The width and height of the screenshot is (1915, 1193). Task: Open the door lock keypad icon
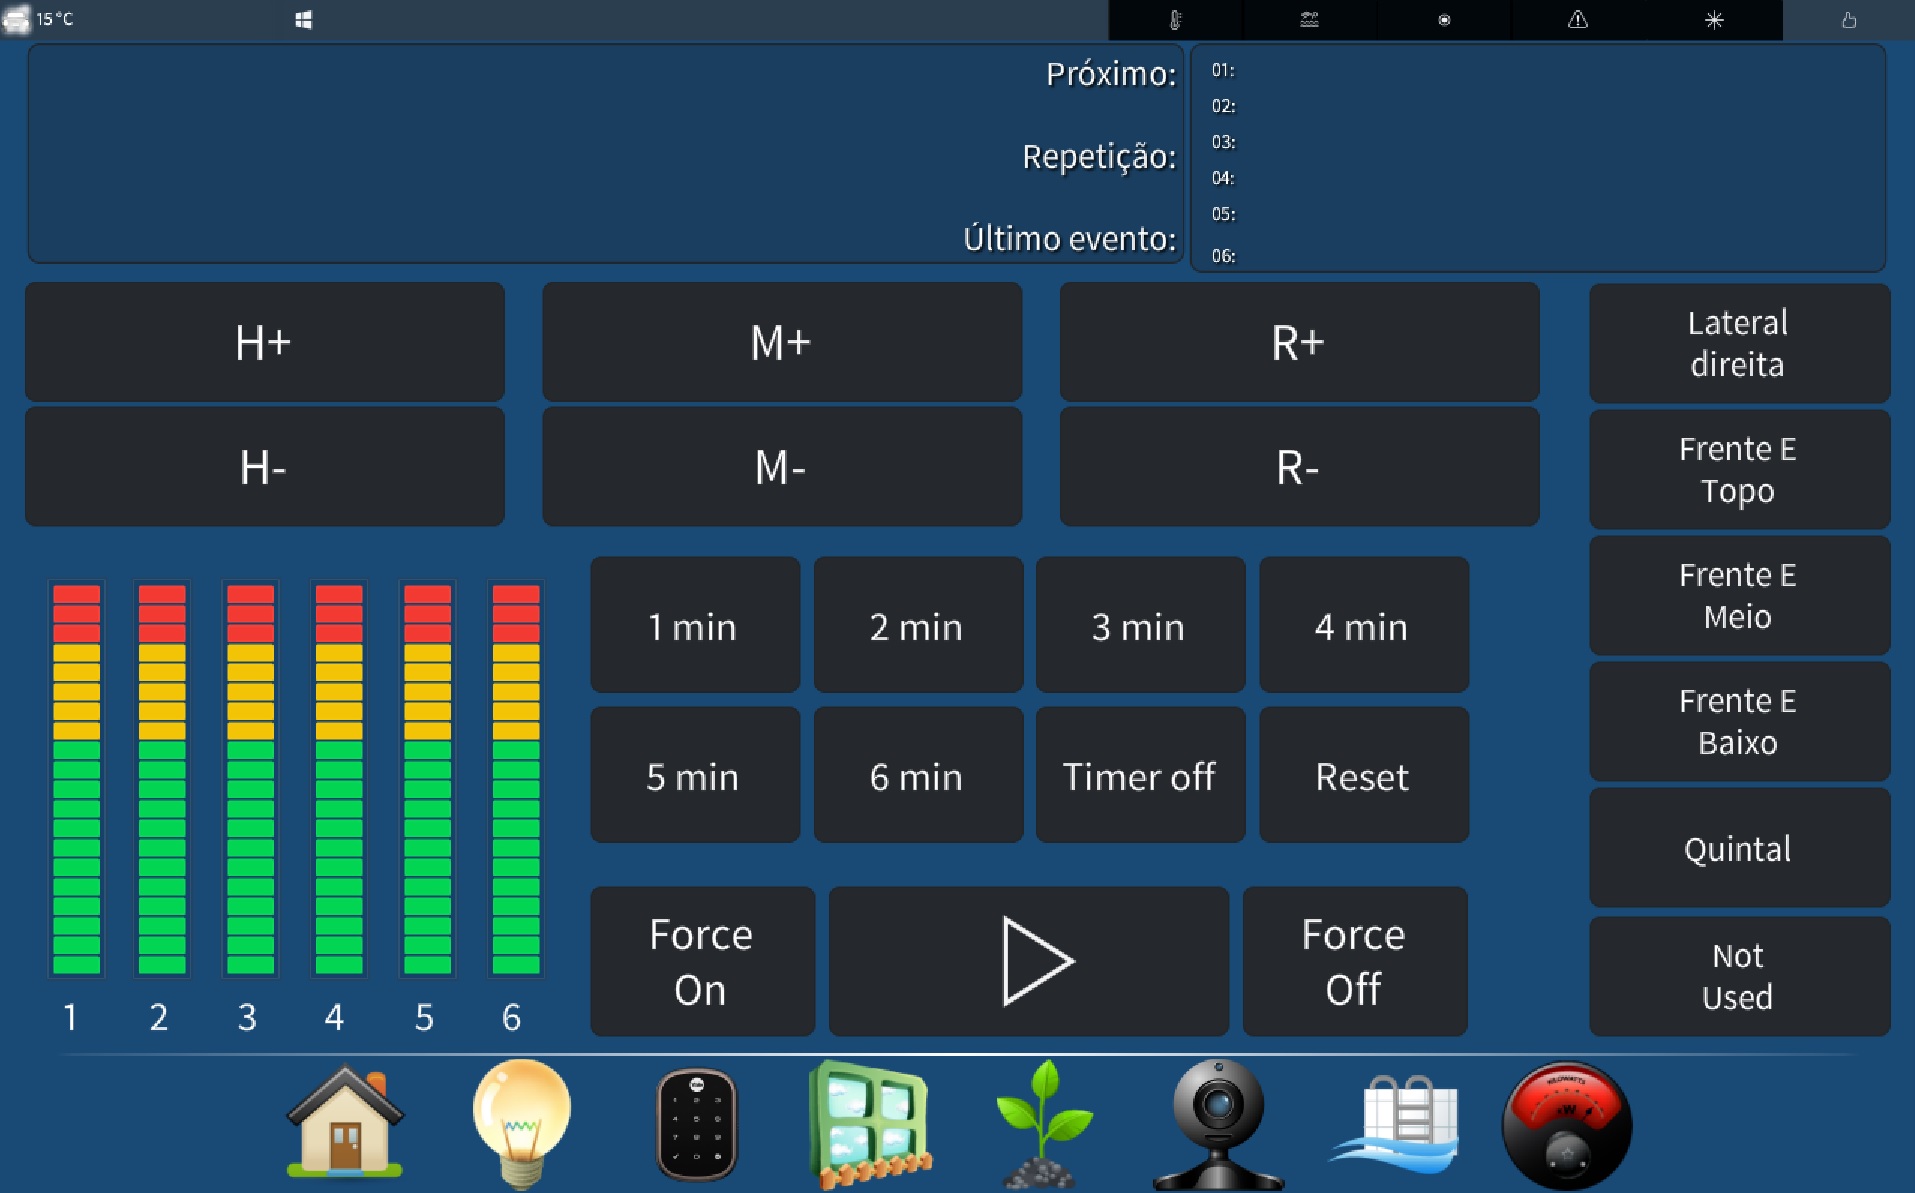coord(696,1124)
